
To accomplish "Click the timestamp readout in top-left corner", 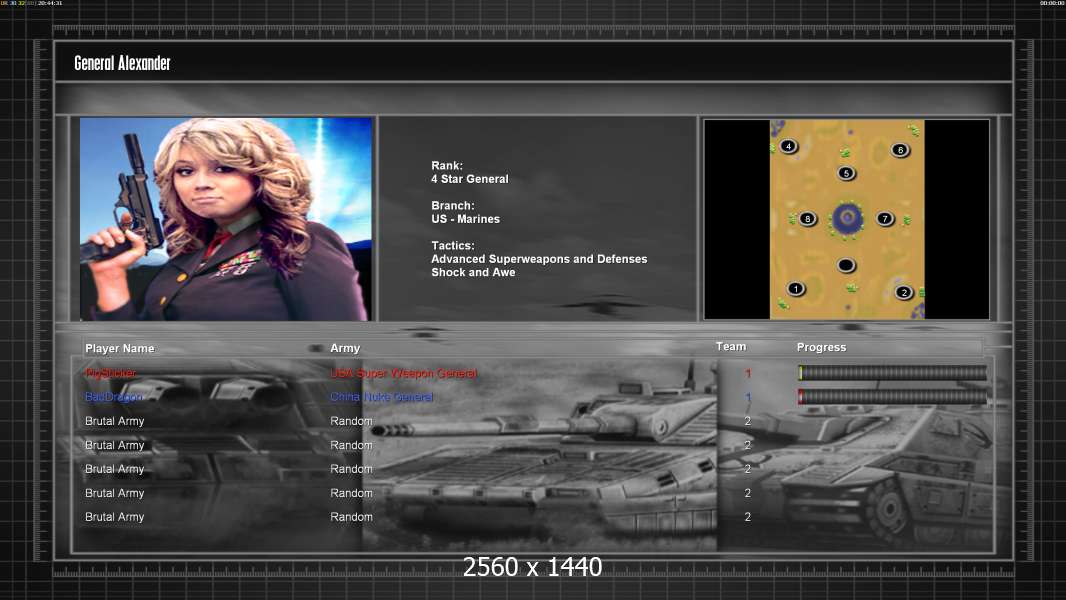I will tap(32, 3).
